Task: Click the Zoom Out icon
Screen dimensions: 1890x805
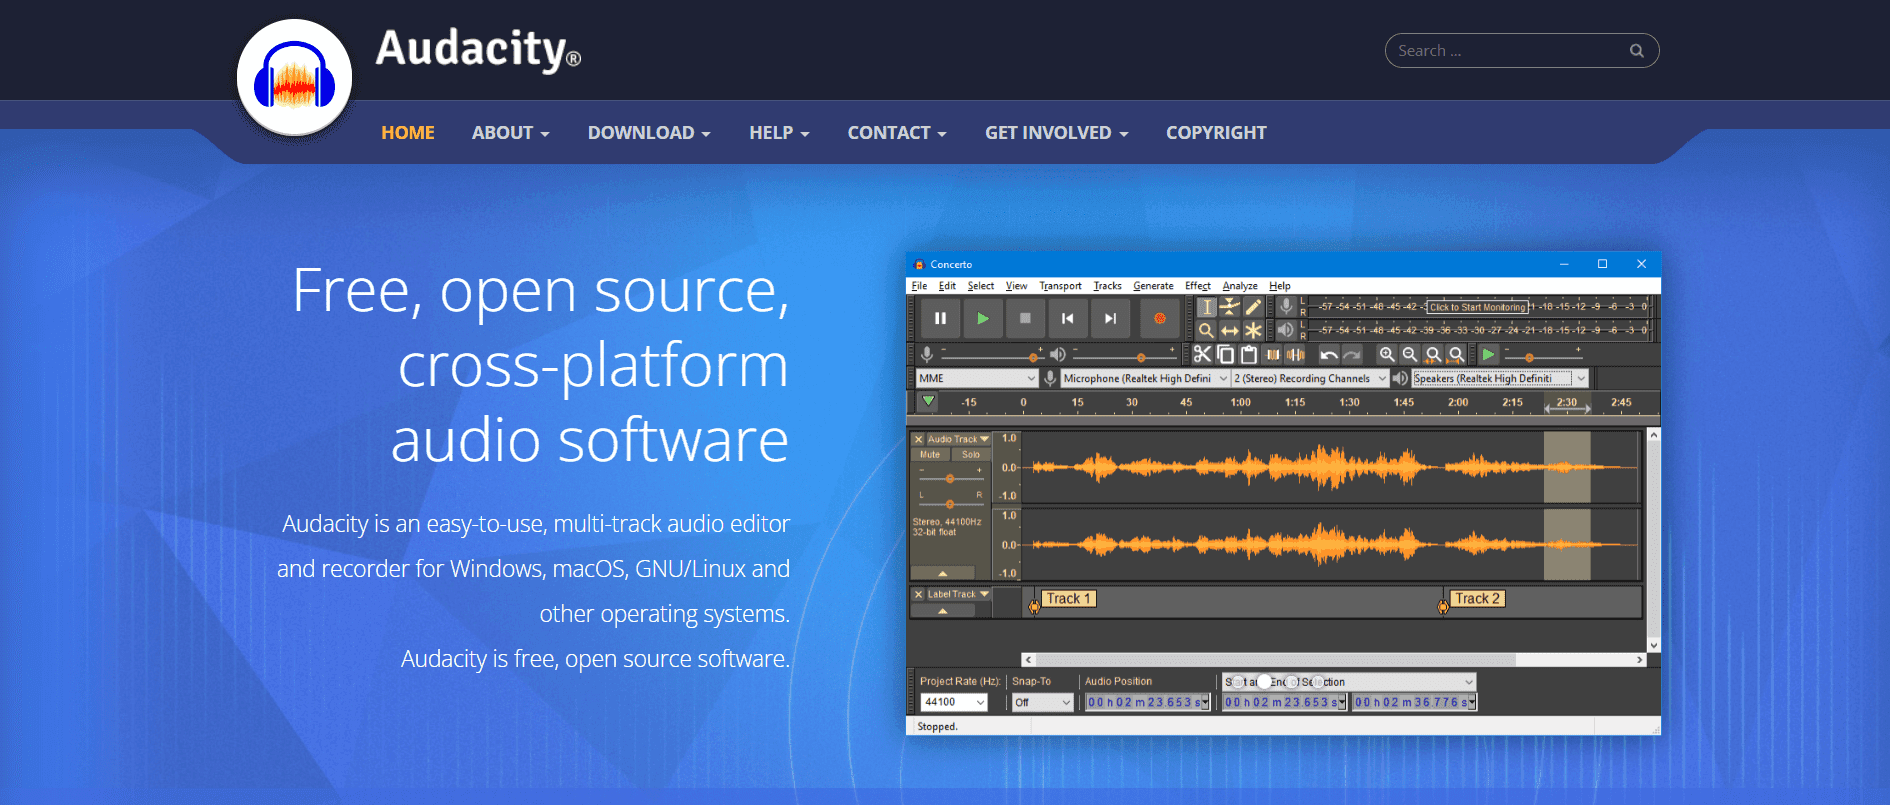Action: tap(1410, 354)
